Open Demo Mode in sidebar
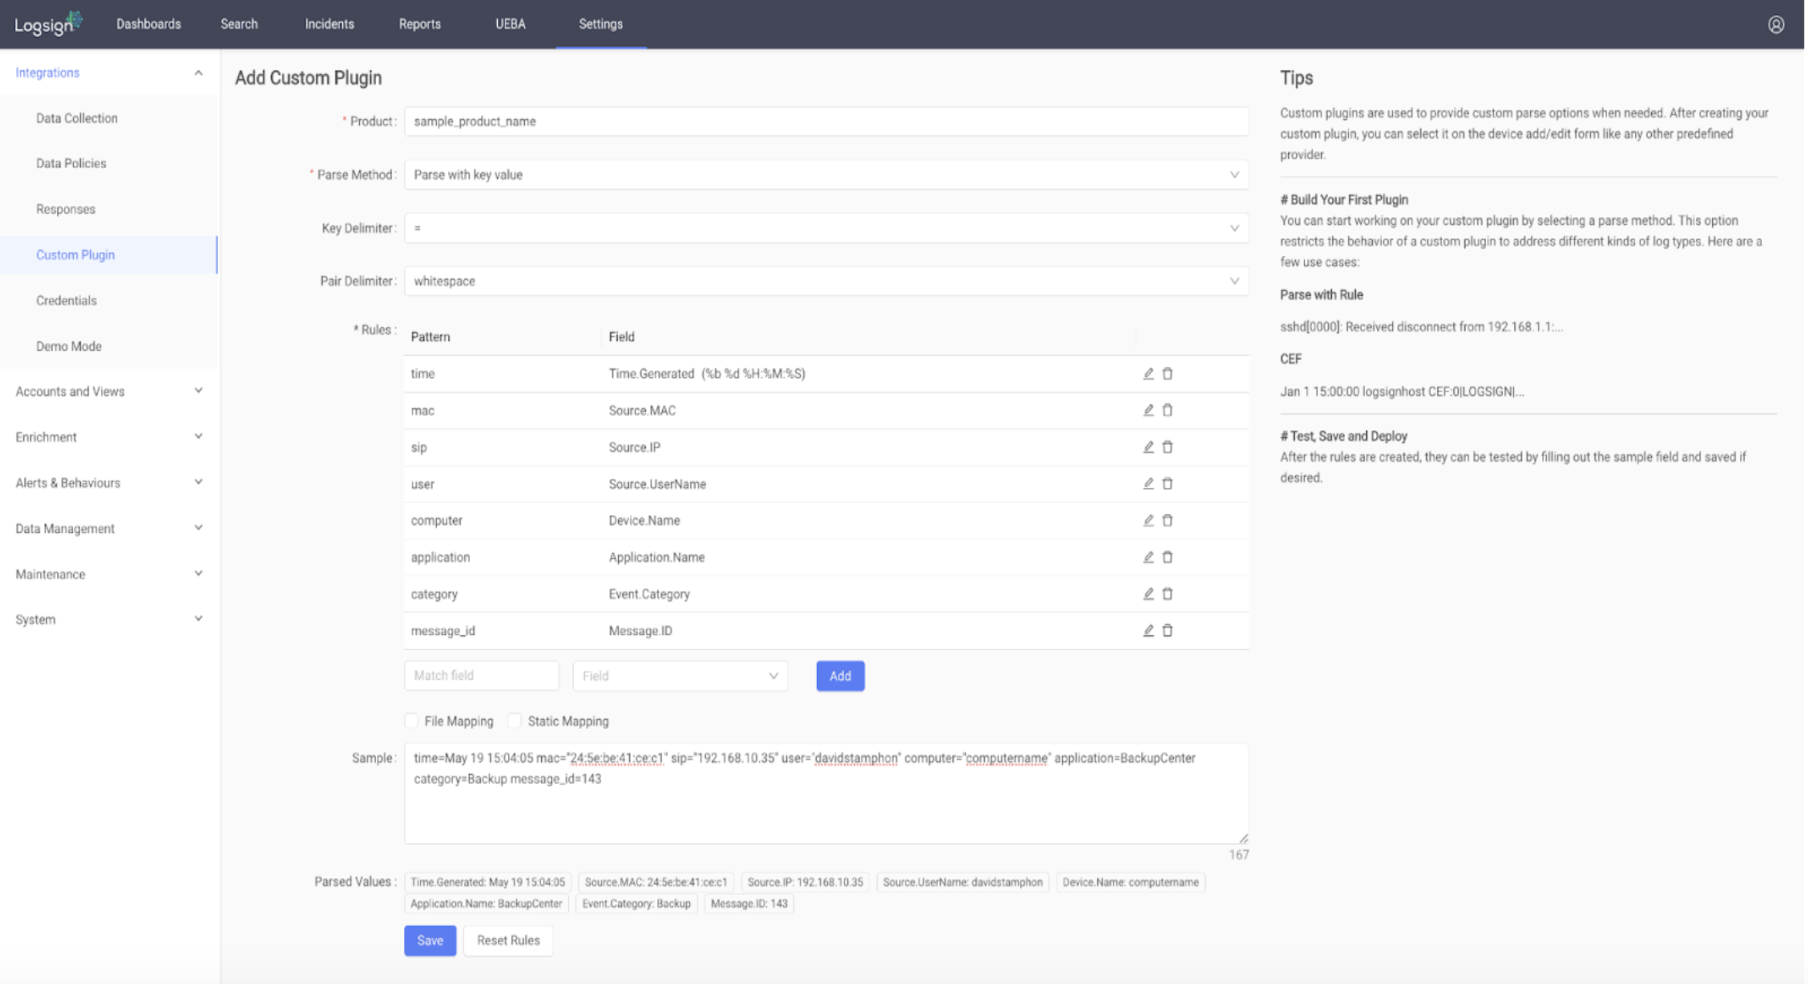Screen dimensions: 1808x984 [108, 346]
